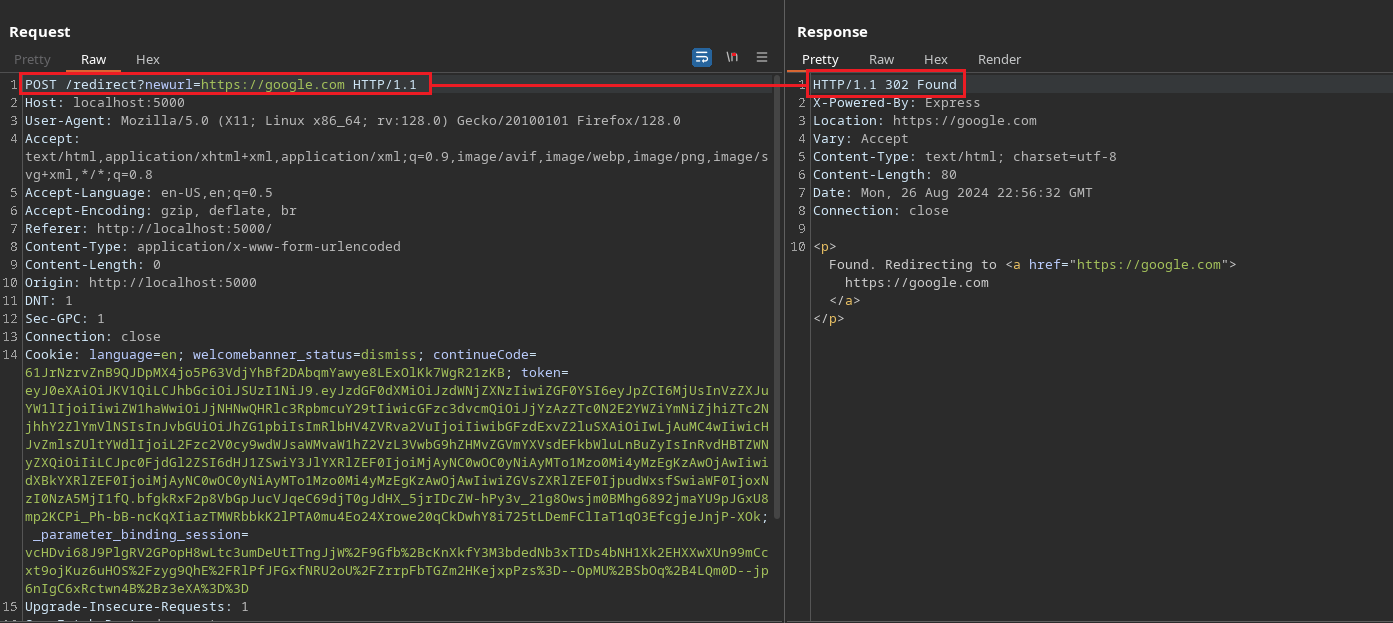This screenshot has width=1393, height=623.
Task: Show the Render tab in Response panel
Action: pyautogui.click(x=999, y=60)
